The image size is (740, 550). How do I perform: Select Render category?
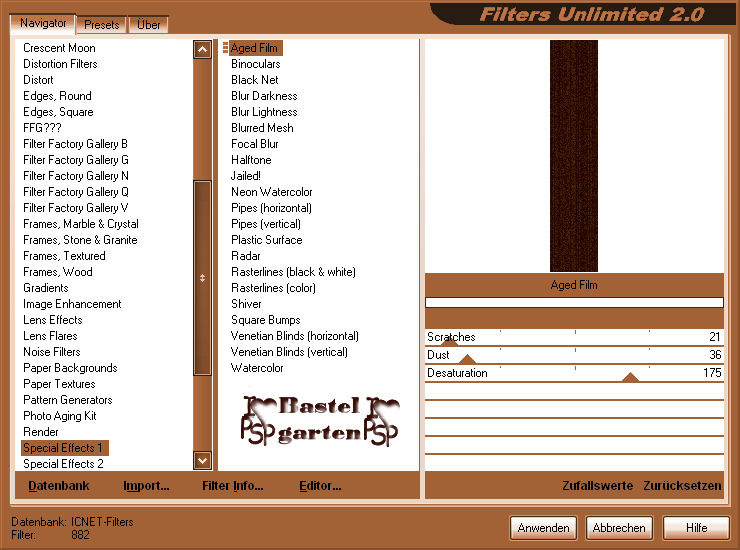coord(41,432)
